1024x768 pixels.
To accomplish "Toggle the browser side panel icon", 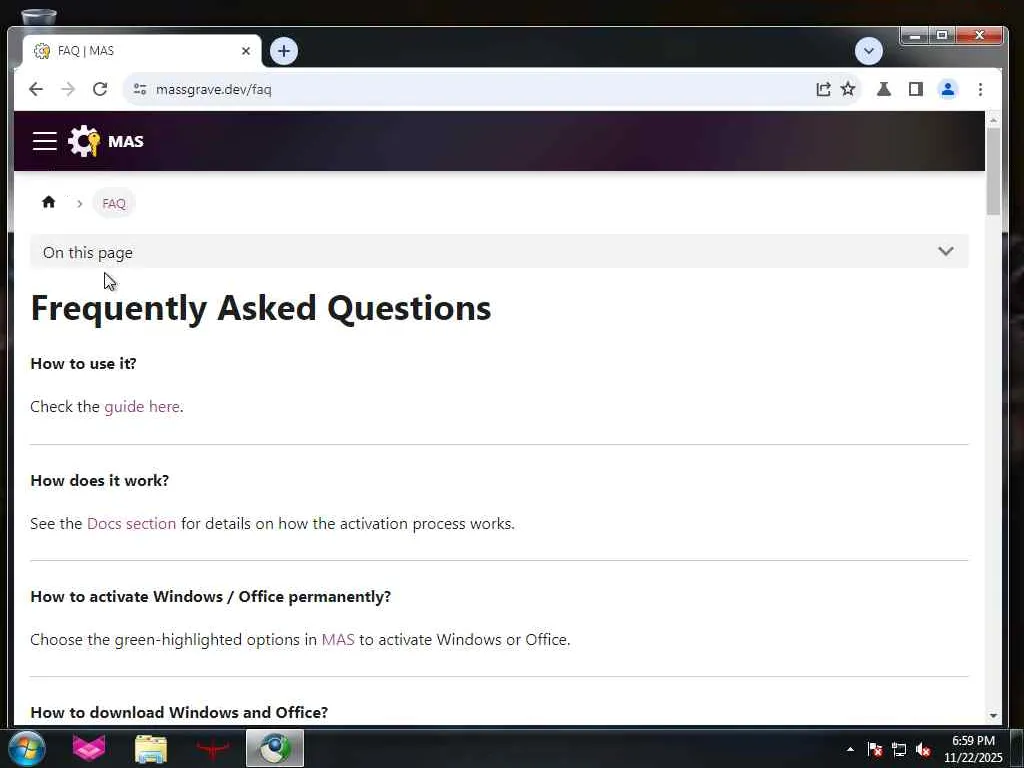I will coord(916,89).
